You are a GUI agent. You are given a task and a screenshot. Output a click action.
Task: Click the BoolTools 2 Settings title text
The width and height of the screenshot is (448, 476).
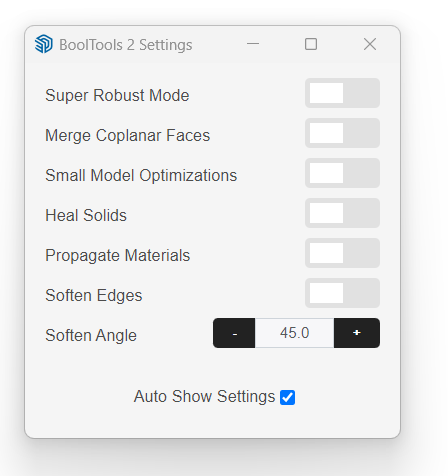click(126, 45)
